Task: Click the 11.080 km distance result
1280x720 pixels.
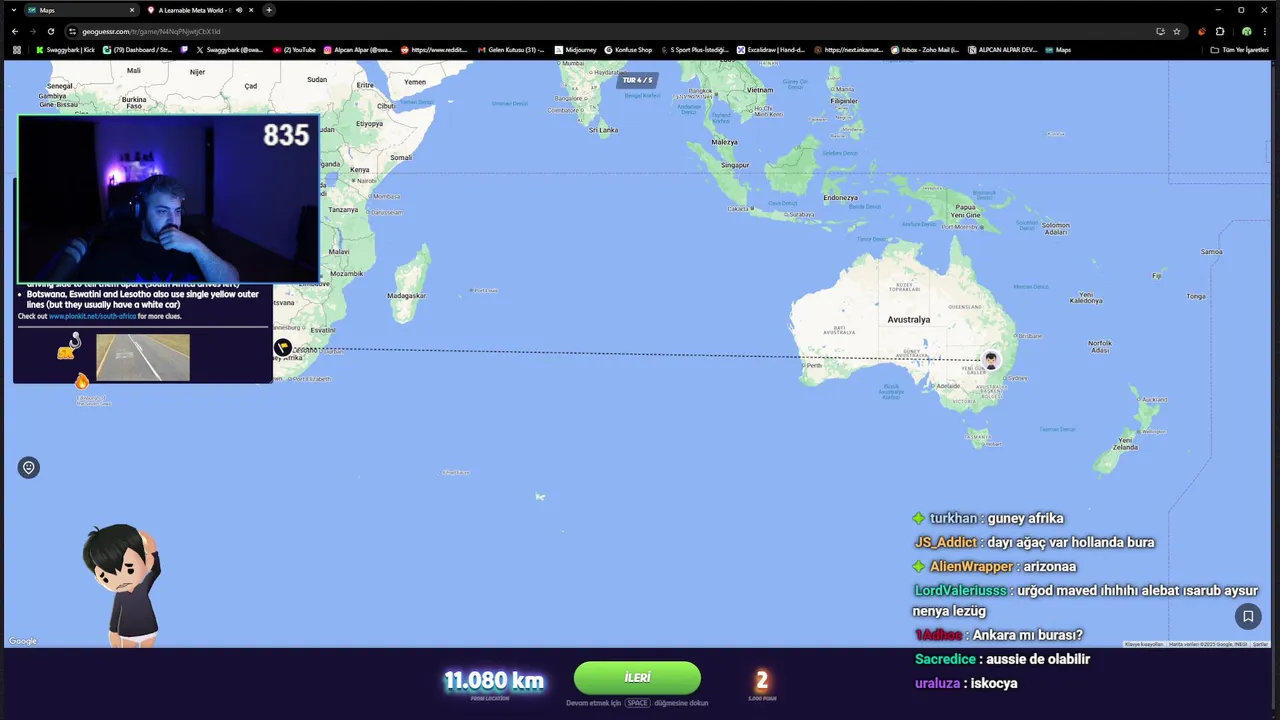Action: [x=494, y=681]
